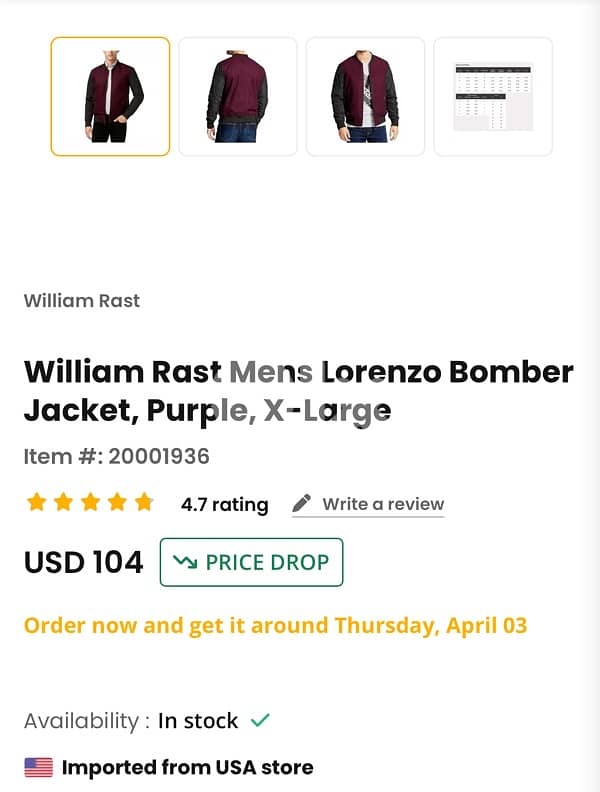Click the Imported from USA store label
The width and height of the screenshot is (600, 792).
(187, 768)
